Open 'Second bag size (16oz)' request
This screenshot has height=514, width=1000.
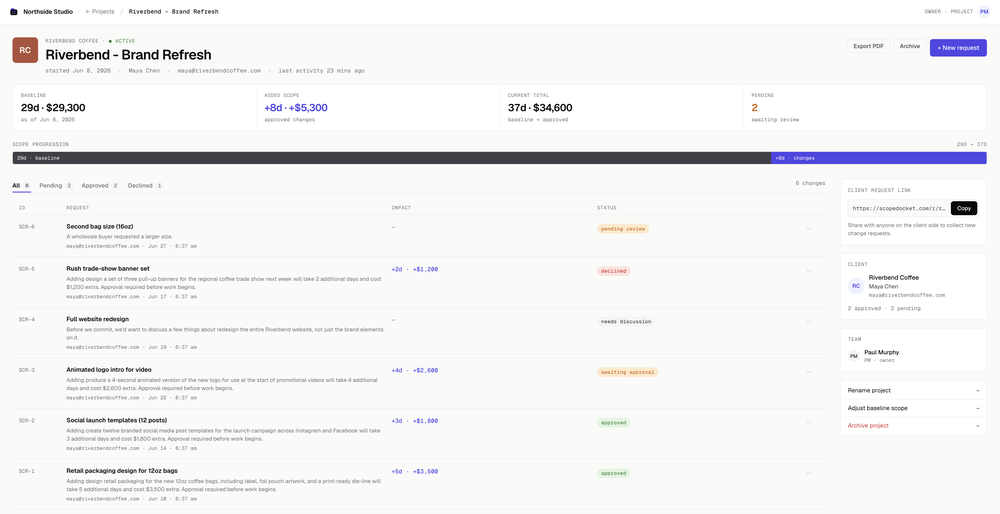[99, 226]
